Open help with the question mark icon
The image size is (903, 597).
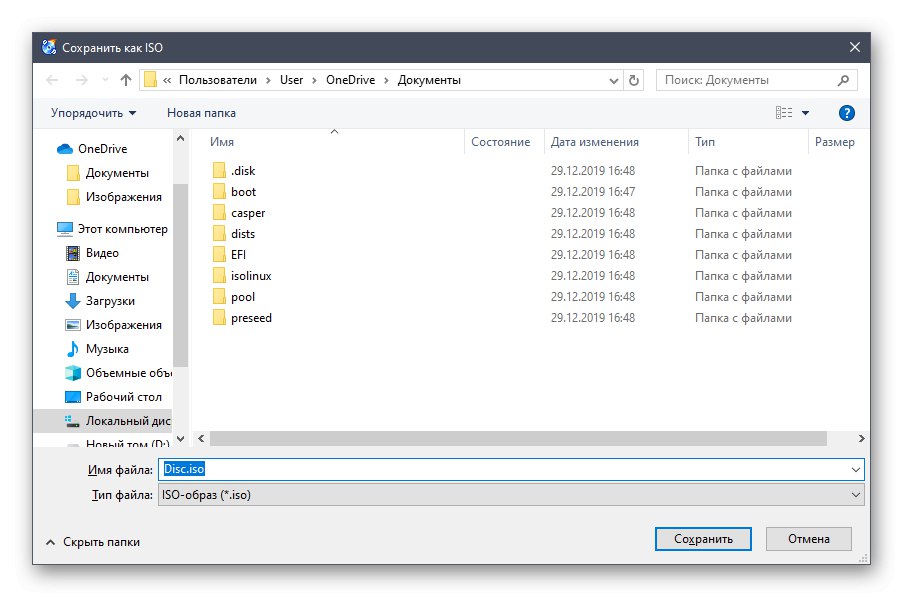pyautogui.click(x=847, y=113)
